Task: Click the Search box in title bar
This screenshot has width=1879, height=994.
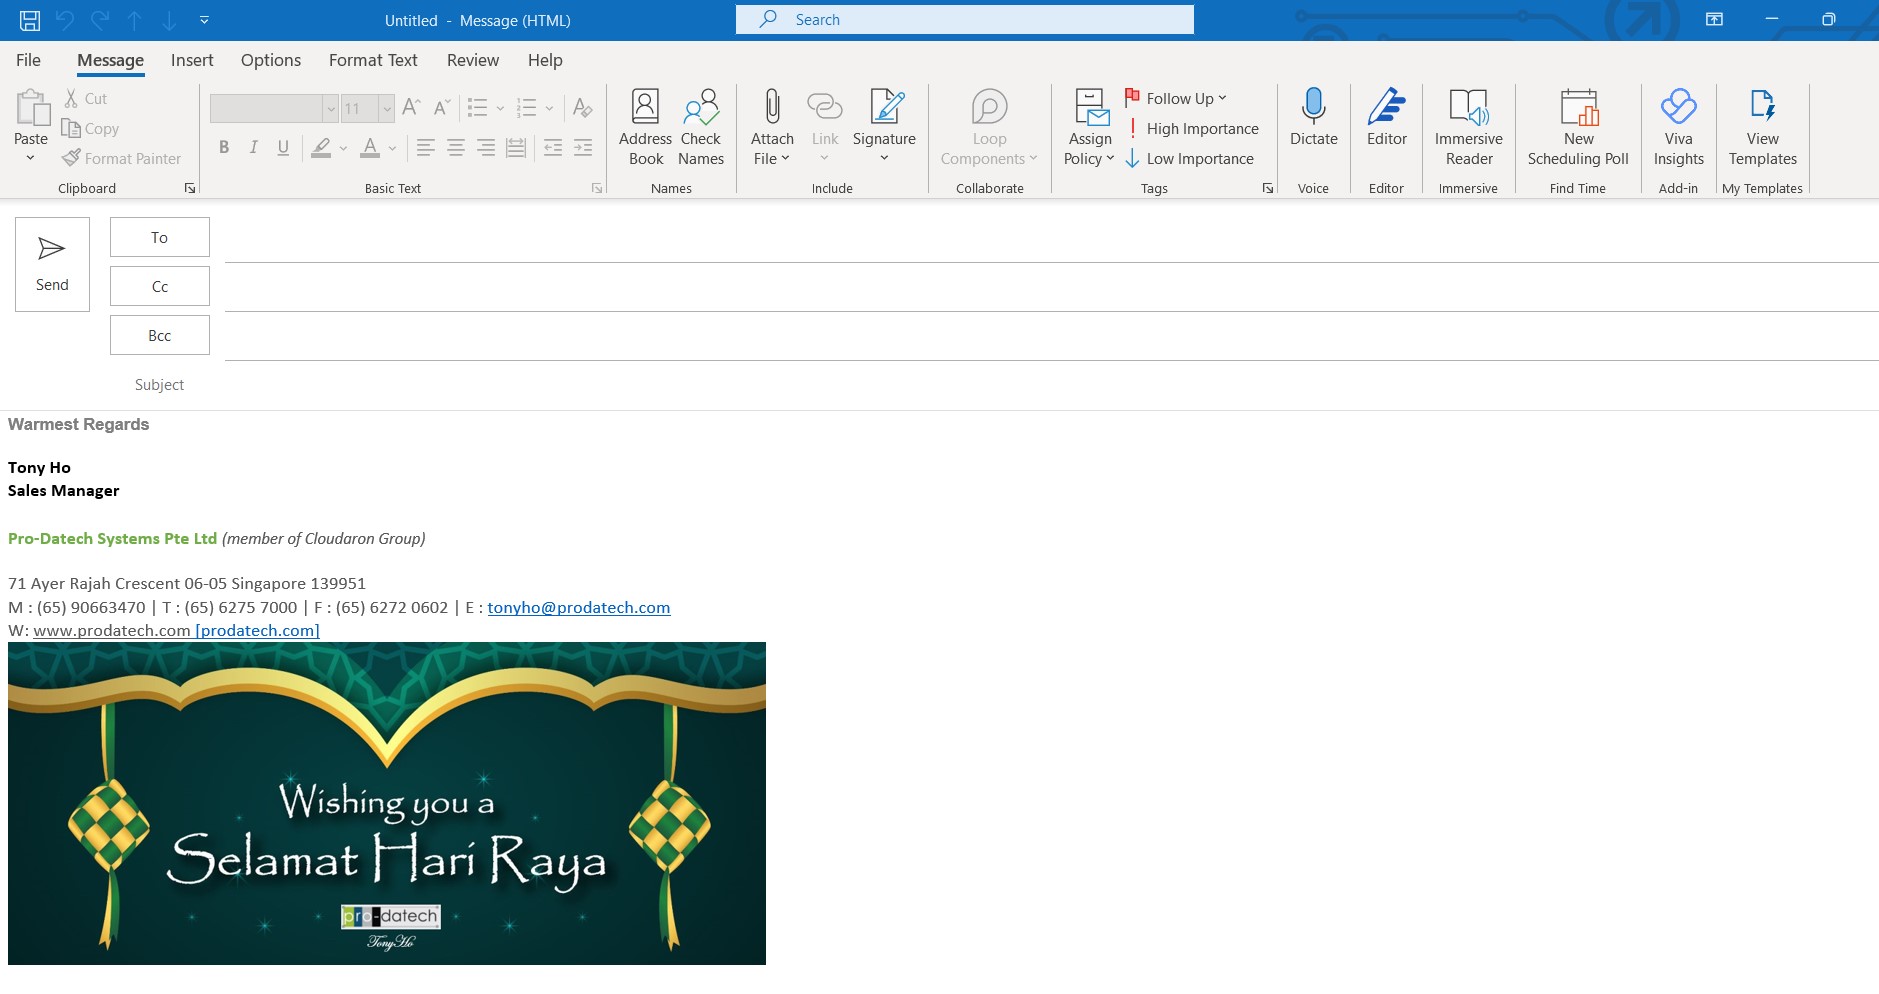Action: [965, 19]
